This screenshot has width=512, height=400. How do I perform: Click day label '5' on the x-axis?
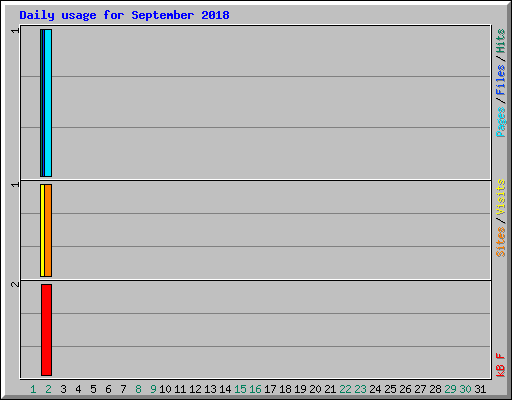tap(93, 389)
